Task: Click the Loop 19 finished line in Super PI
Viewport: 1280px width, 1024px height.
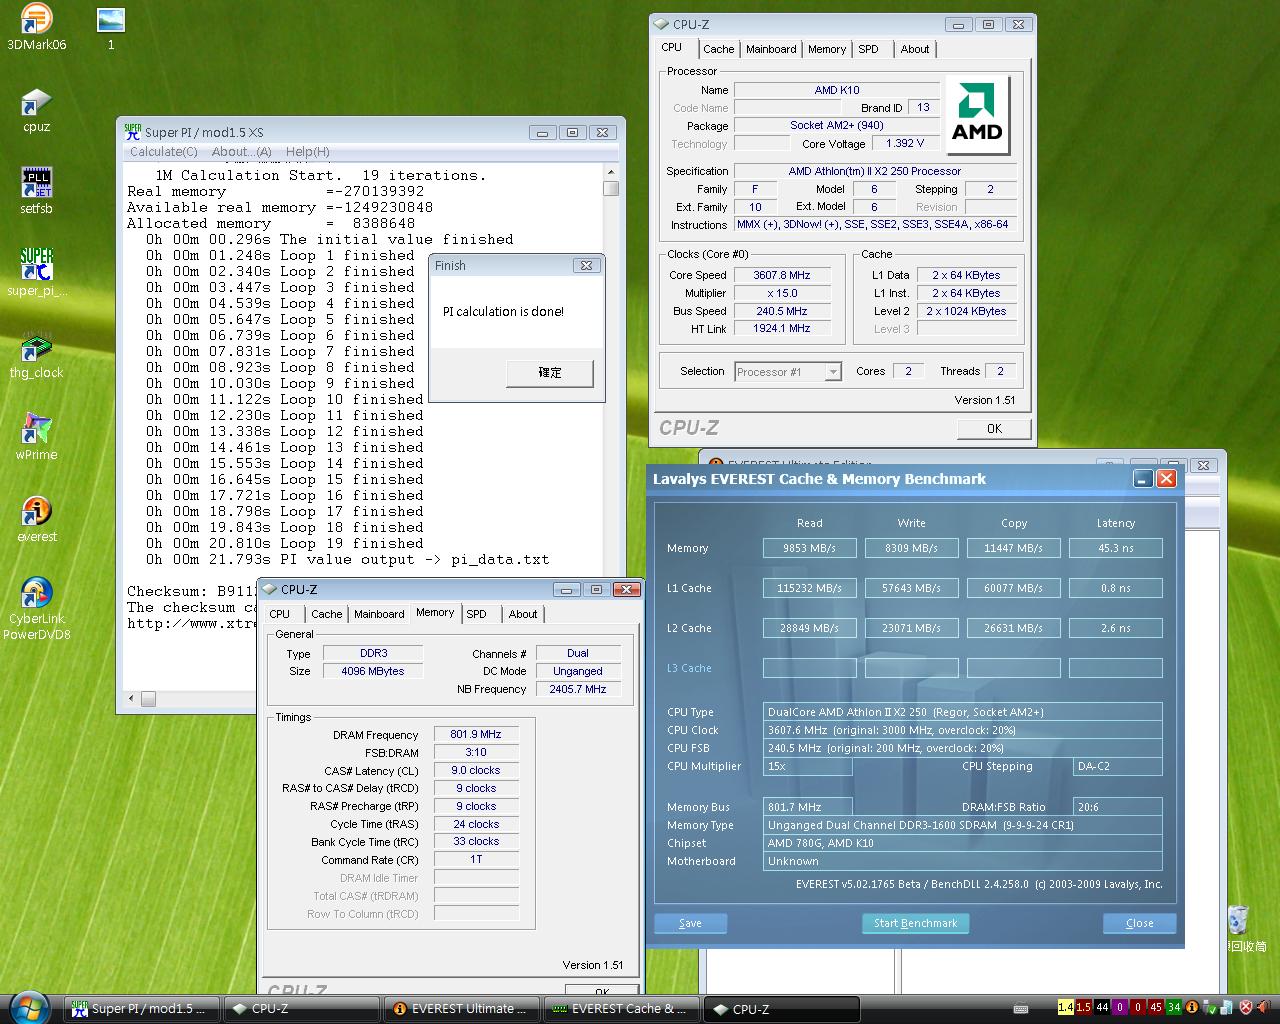Action: (285, 543)
